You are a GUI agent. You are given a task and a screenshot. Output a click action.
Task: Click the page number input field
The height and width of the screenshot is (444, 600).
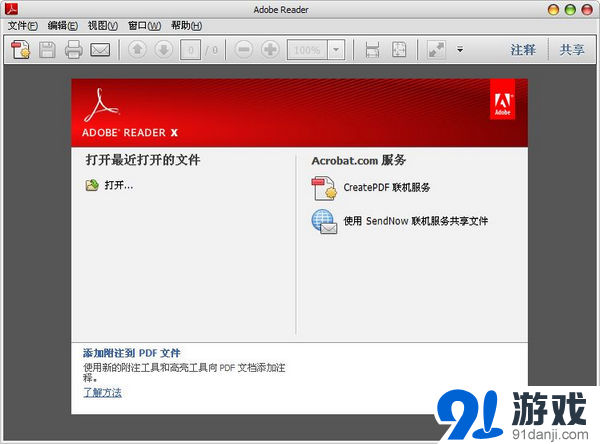(x=190, y=50)
